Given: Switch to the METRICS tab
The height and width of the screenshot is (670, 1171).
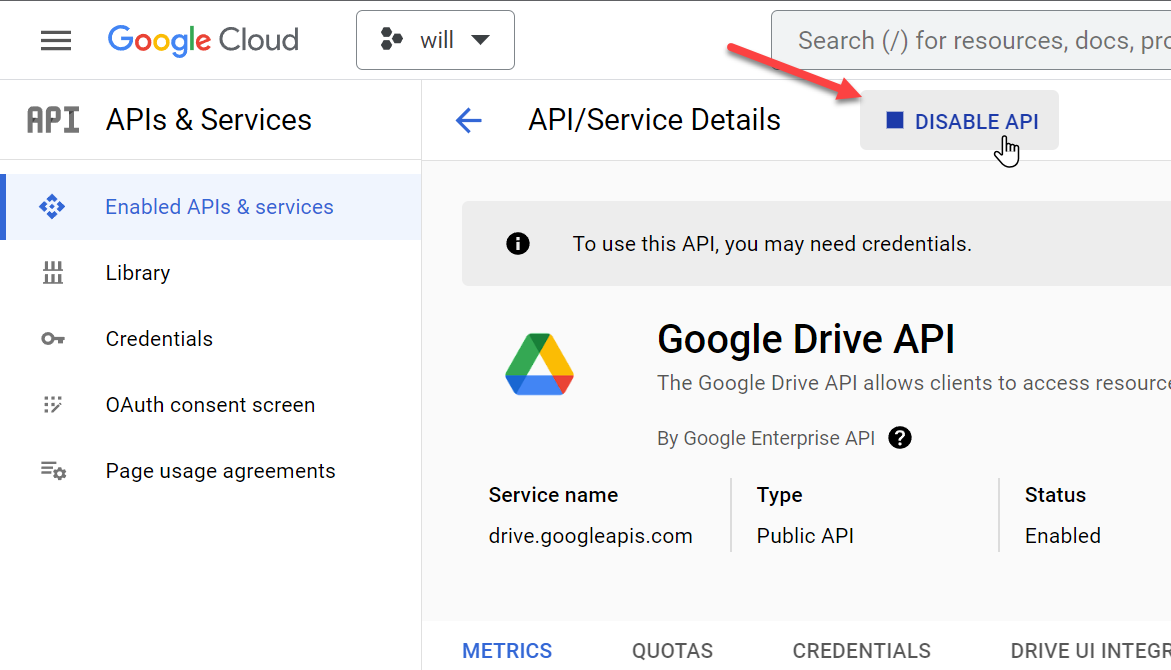Looking at the screenshot, I should 507,651.
